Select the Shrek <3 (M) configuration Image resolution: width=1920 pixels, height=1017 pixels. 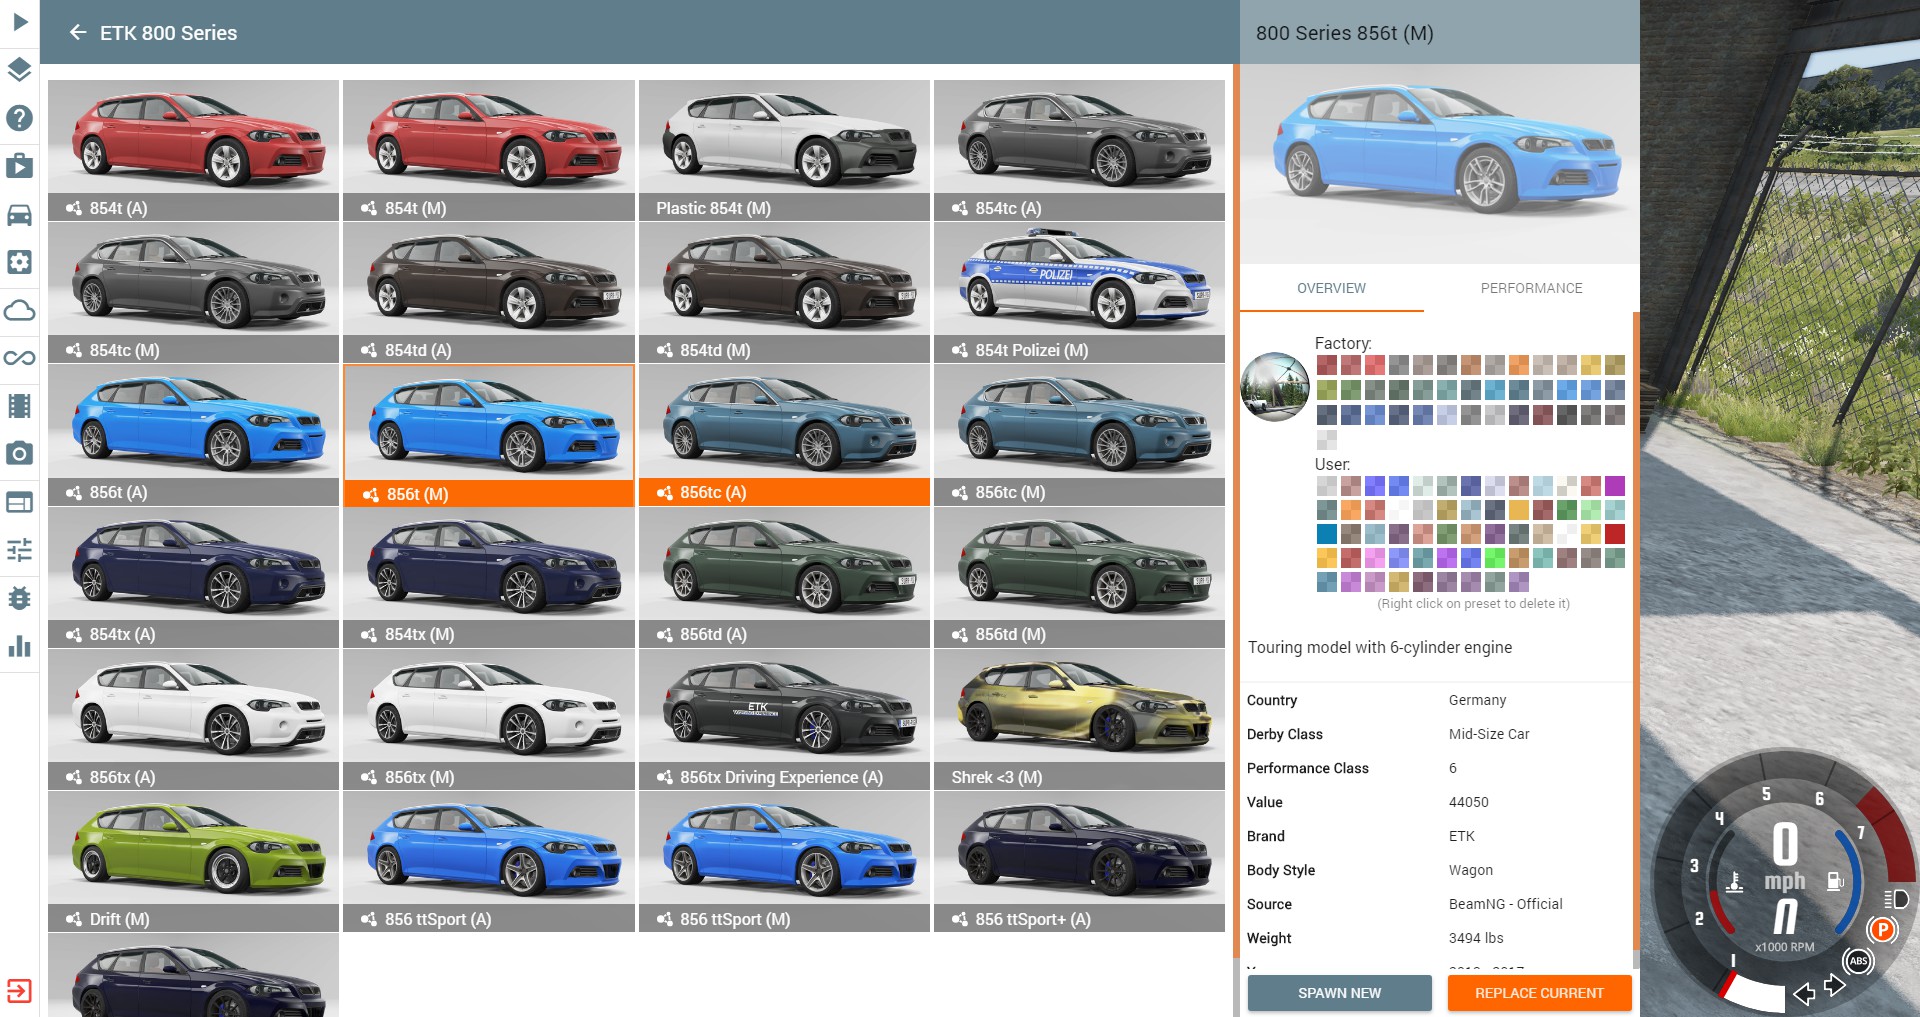(1079, 719)
